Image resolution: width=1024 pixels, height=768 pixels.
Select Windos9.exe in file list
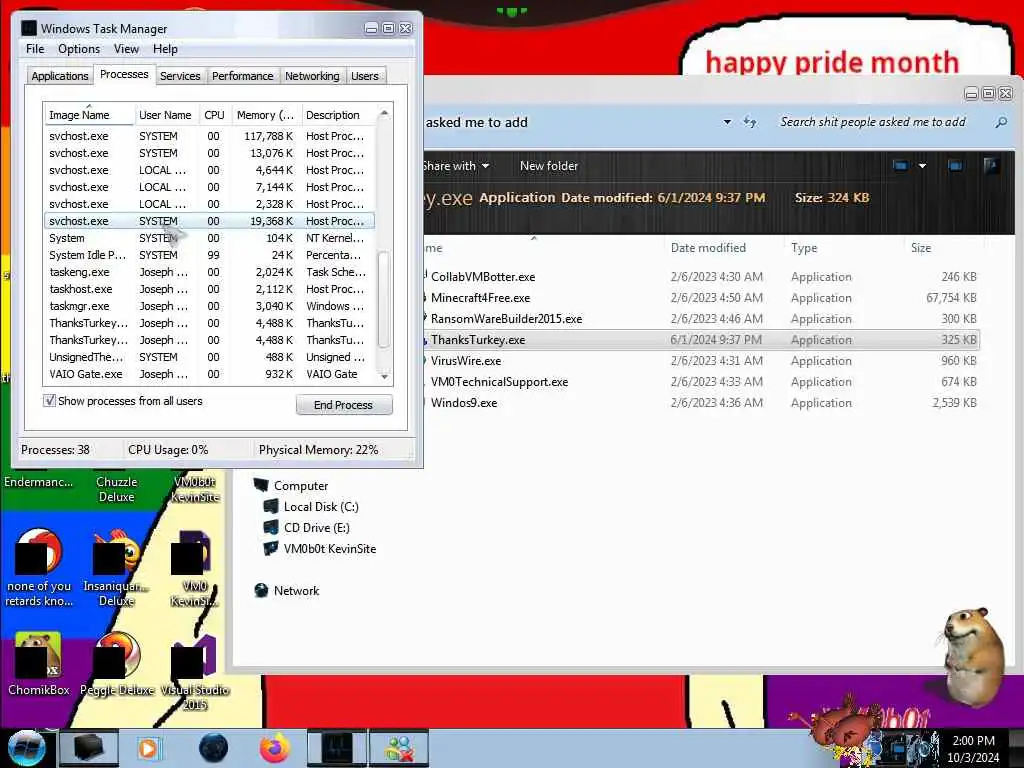[700, 402]
